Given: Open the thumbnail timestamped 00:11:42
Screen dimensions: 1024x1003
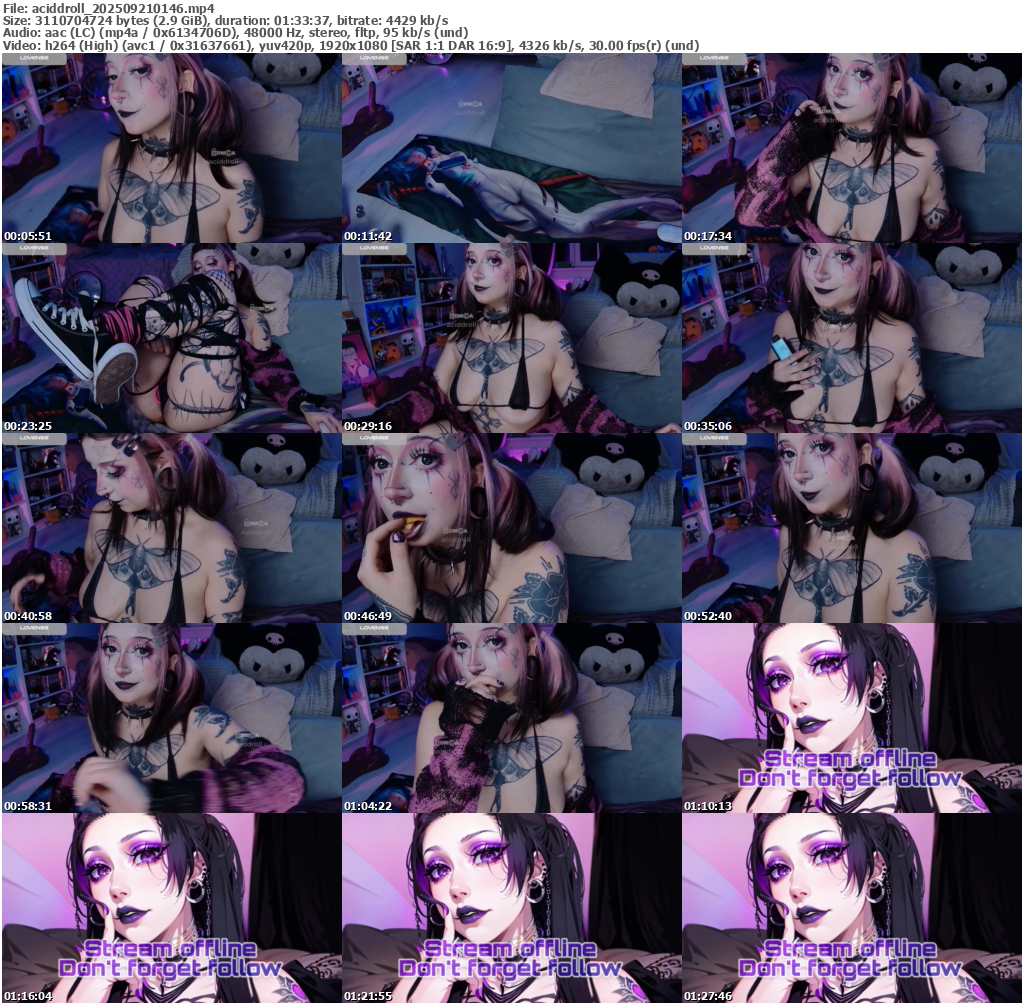Looking at the screenshot, I should [511, 148].
